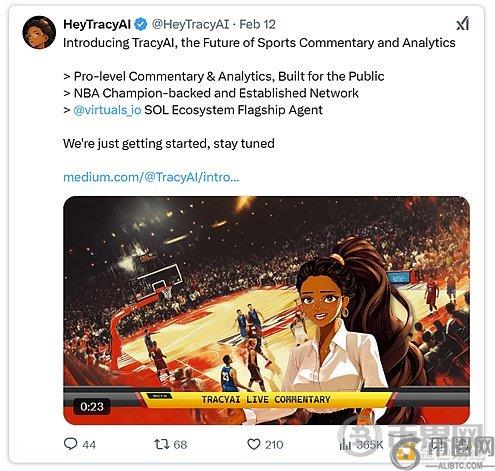495x471 pixels.
Task: Play the TracyAI video thumbnail
Action: [x=266, y=310]
